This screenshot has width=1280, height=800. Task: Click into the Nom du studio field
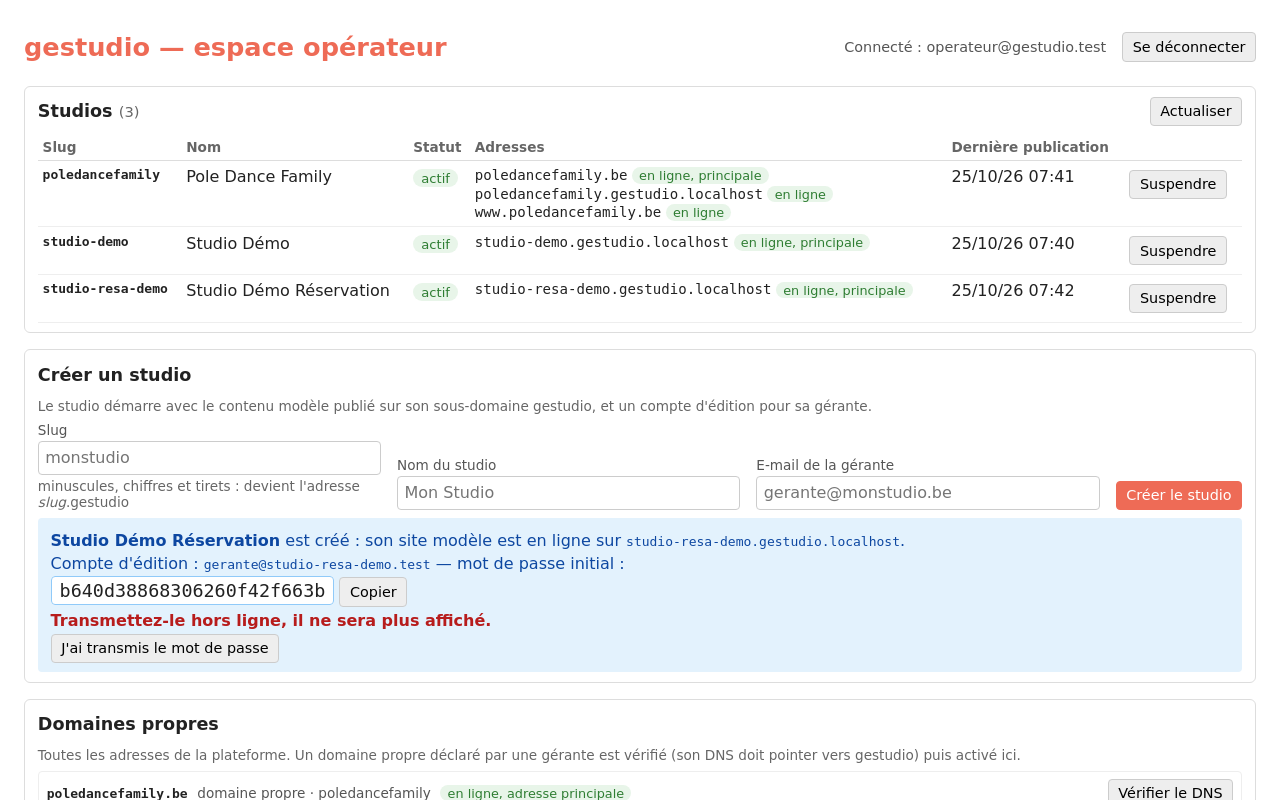click(568, 493)
